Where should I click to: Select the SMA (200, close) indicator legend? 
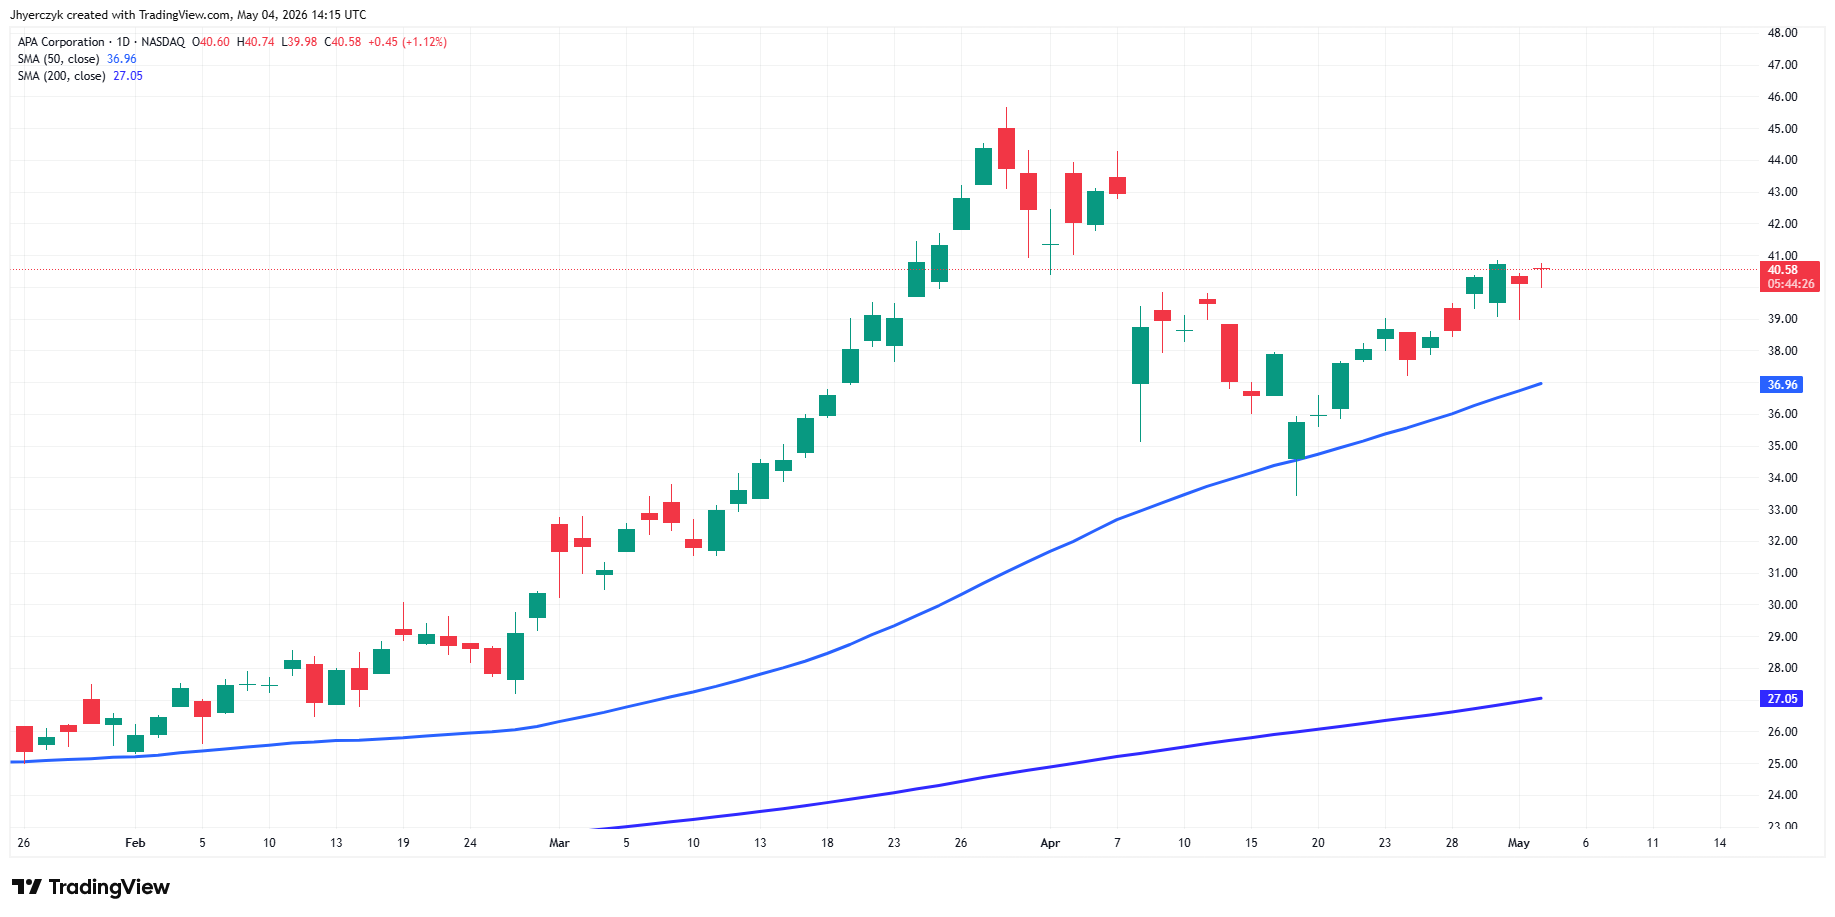[61, 76]
